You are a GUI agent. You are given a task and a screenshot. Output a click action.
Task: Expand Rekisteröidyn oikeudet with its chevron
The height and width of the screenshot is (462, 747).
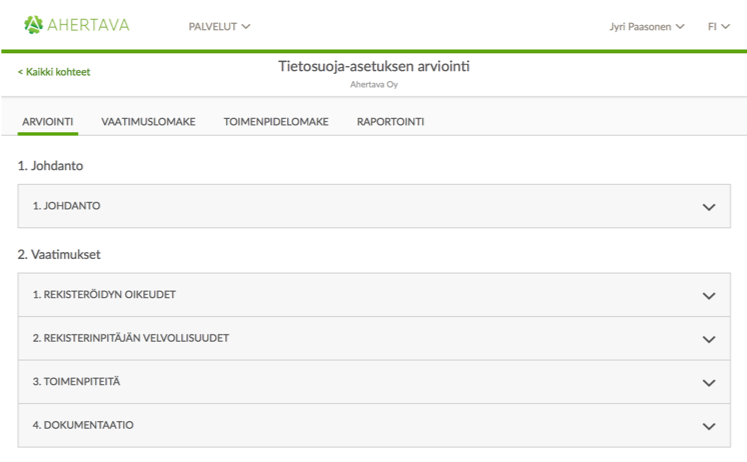(709, 295)
